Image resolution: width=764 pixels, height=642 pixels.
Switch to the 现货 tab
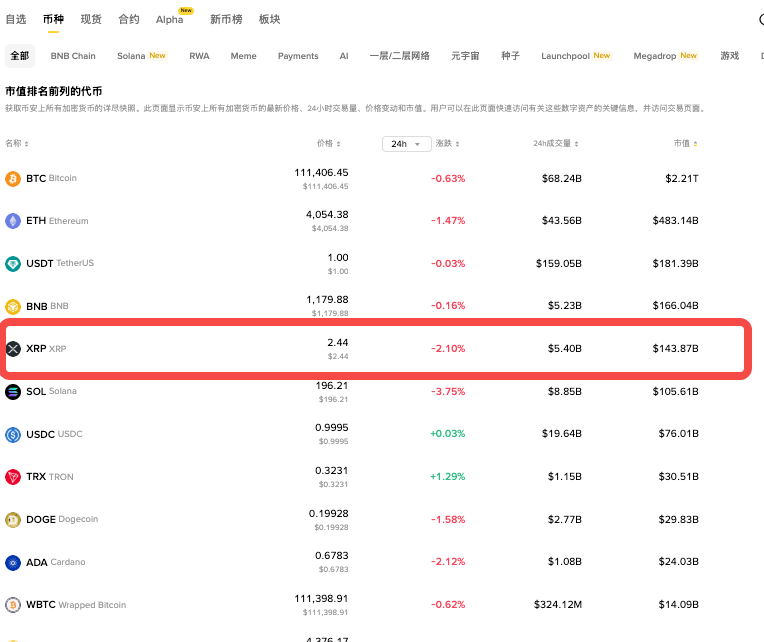point(91,19)
